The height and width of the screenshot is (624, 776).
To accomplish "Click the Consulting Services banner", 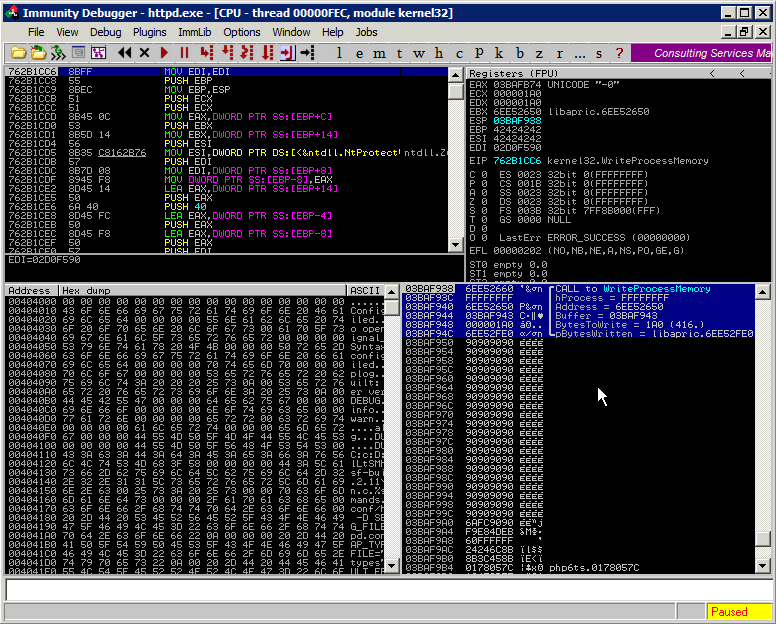I will click(710, 53).
